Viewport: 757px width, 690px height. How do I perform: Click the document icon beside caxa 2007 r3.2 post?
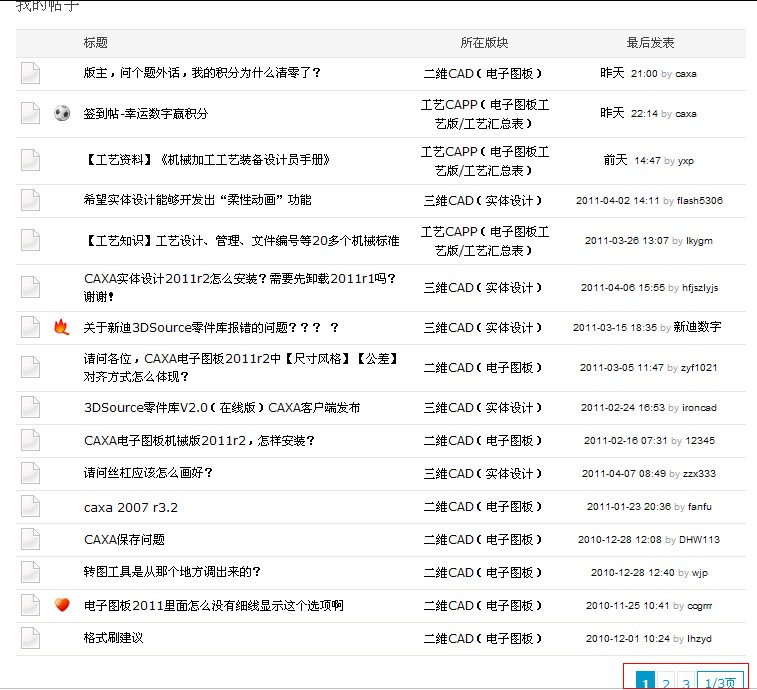[30, 507]
